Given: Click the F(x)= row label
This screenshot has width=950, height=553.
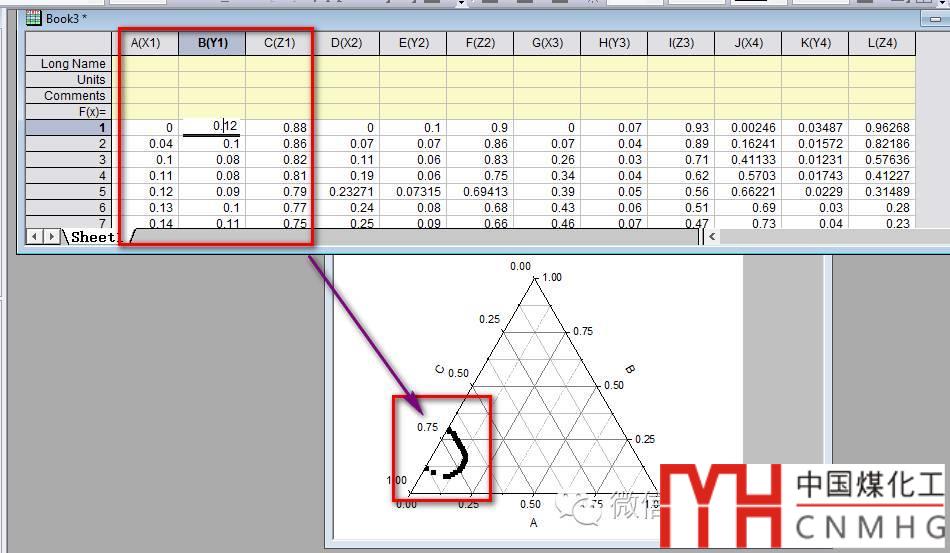Looking at the screenshot, I should [68, 111].
